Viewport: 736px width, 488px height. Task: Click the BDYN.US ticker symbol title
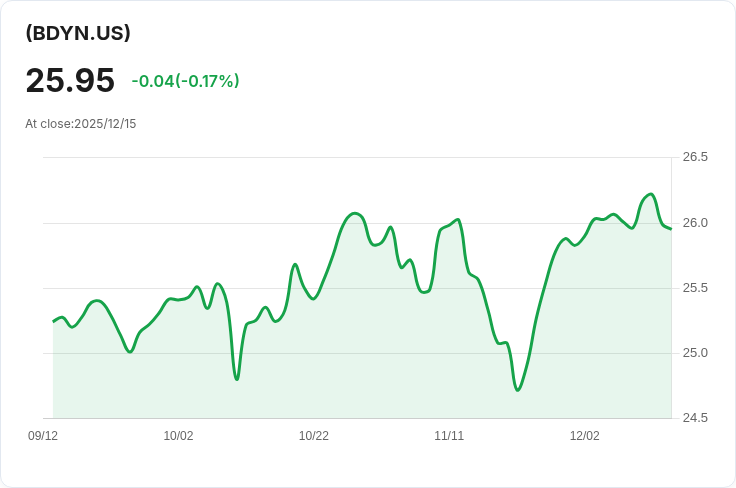(x=78, y=33)
